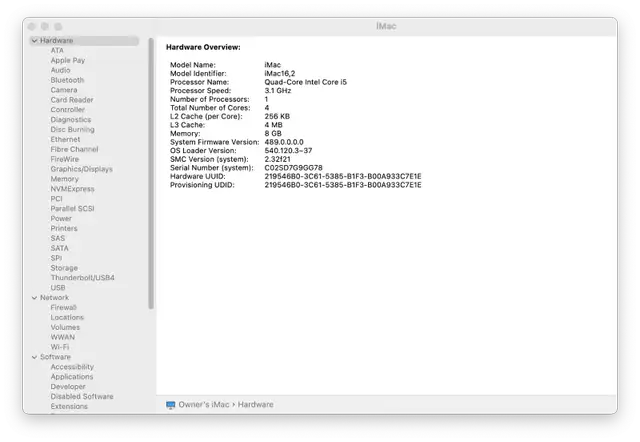Image resolution: width=640 pixels, height=442 pixels.
Task: Click OS Loader Version 540.120.3~37
Action: [288, 151]
